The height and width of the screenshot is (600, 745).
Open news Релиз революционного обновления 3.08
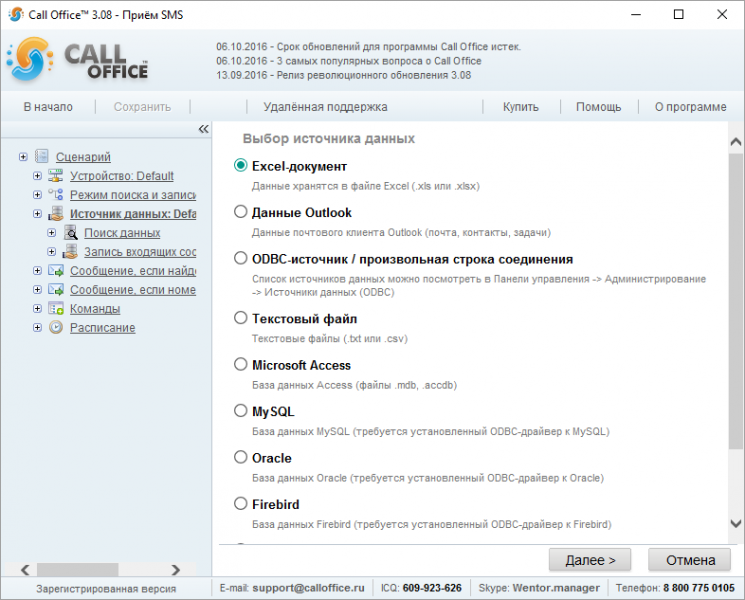pos(344,75)
